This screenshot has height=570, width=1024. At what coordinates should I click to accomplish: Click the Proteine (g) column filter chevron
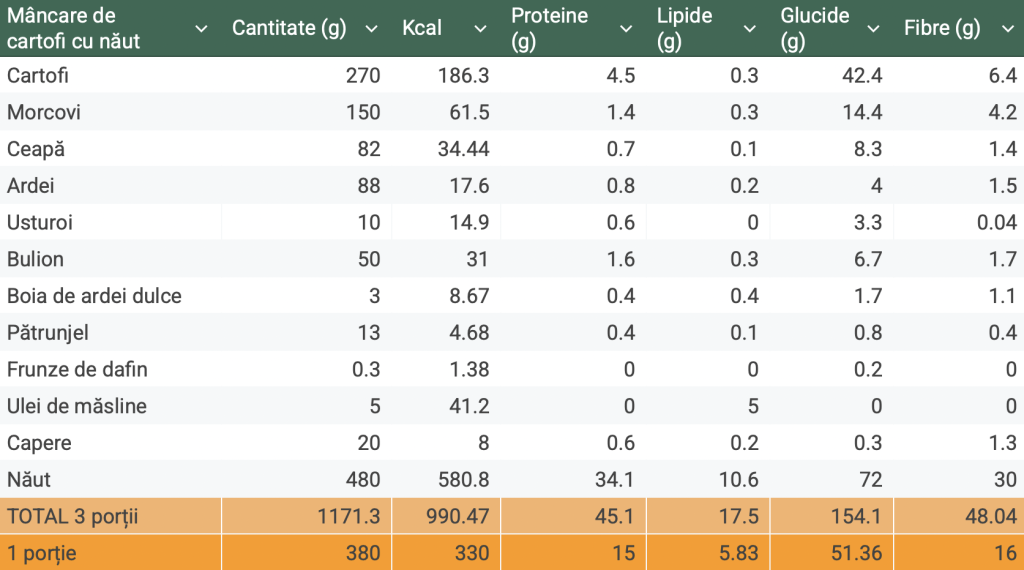tap(626, 29)
